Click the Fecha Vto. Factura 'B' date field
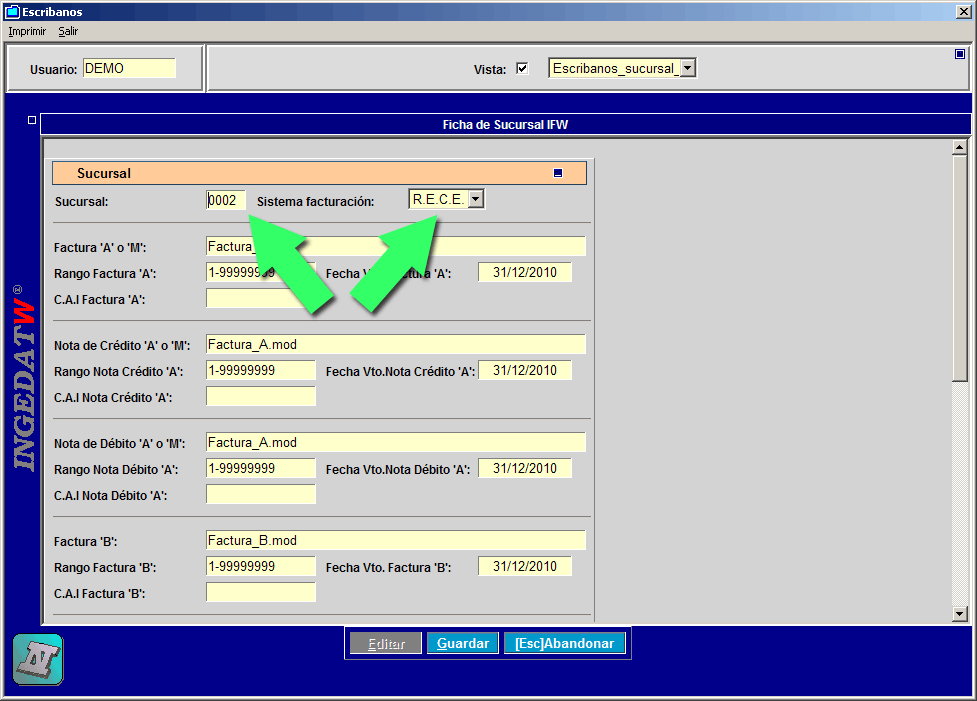 point(525,566)
